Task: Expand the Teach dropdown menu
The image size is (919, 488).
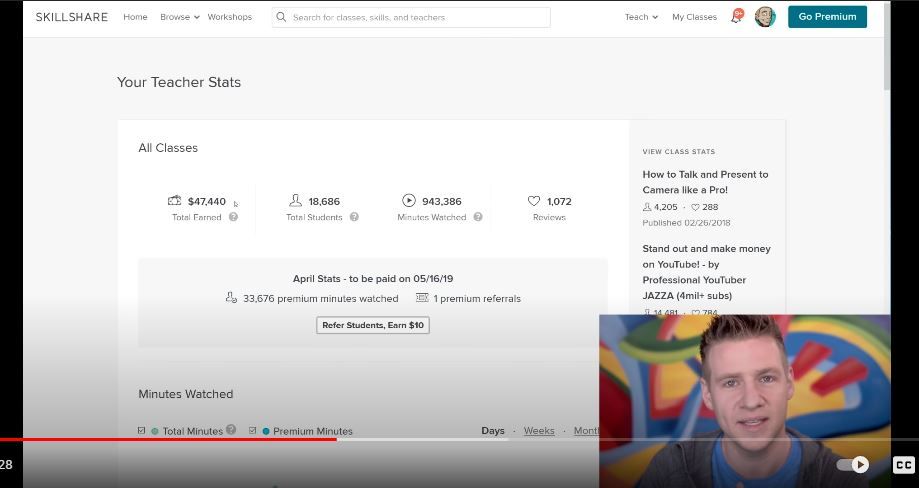Action: [641, 17]
